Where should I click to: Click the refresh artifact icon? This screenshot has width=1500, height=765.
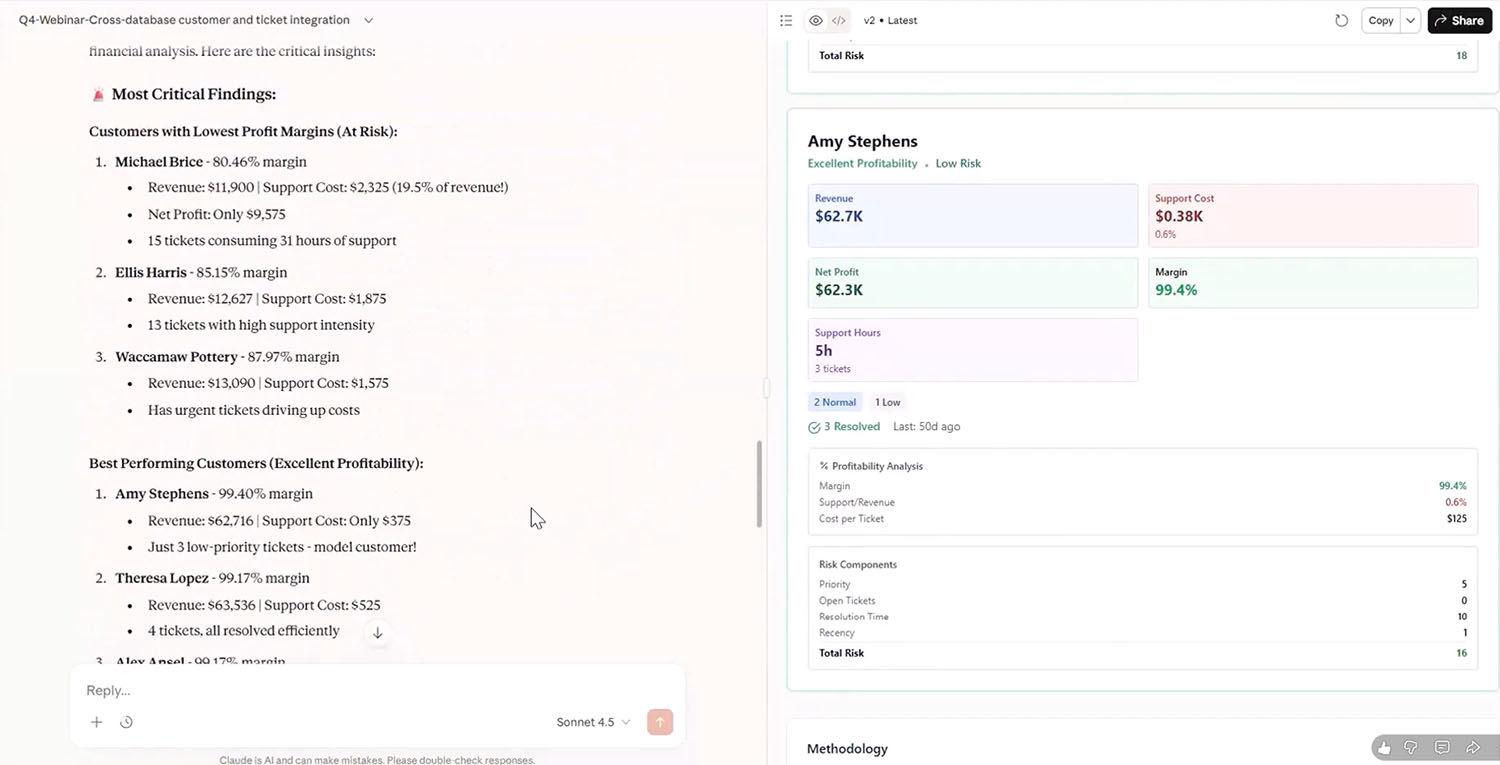pyautogui.click(x=1341, y=21)
